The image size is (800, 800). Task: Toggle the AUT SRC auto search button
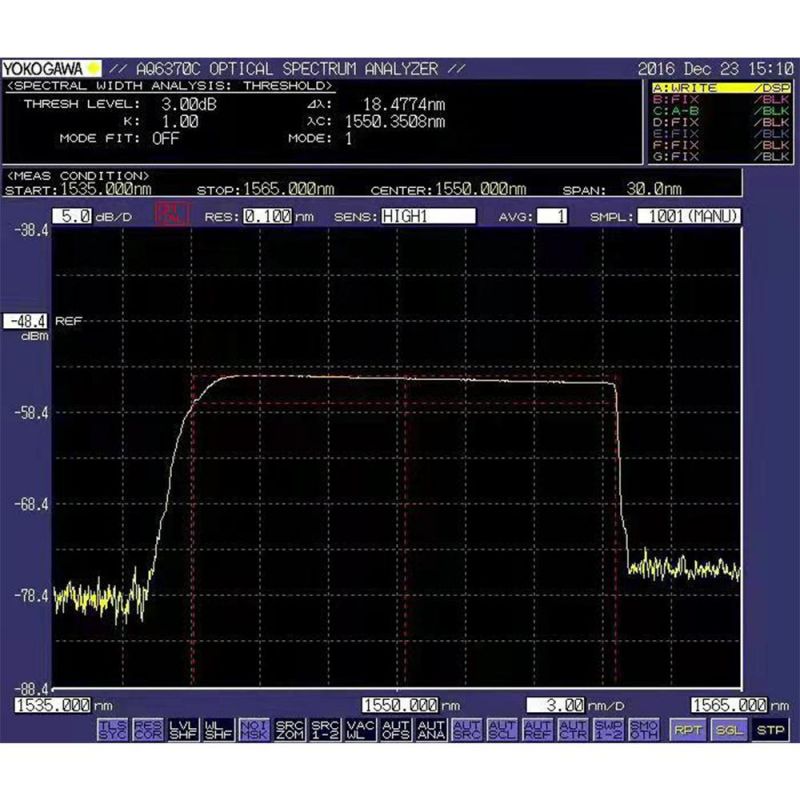pos(467,729)
